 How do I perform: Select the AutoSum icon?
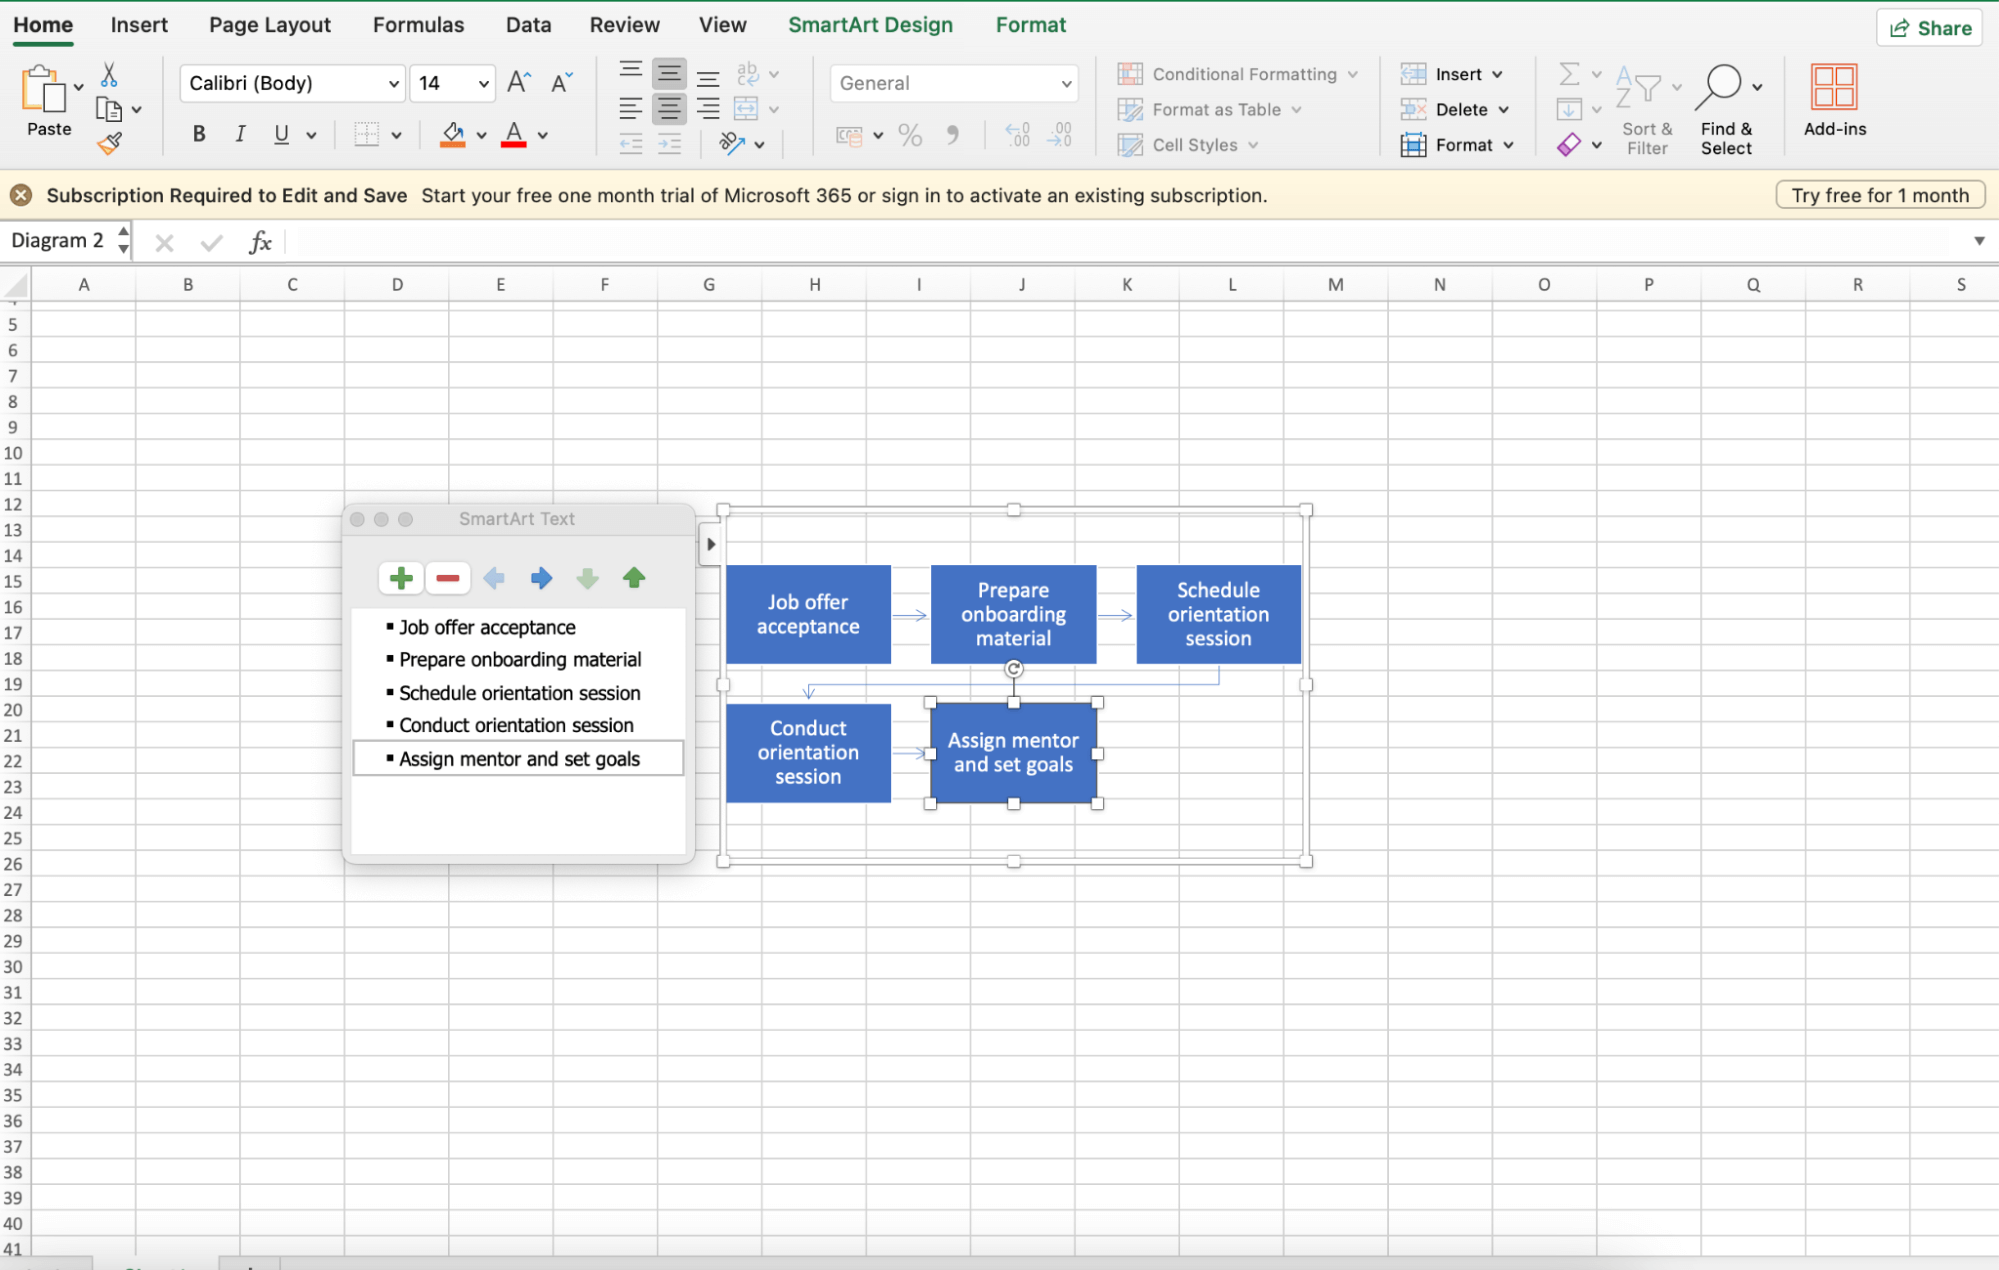coord(1568,73)
